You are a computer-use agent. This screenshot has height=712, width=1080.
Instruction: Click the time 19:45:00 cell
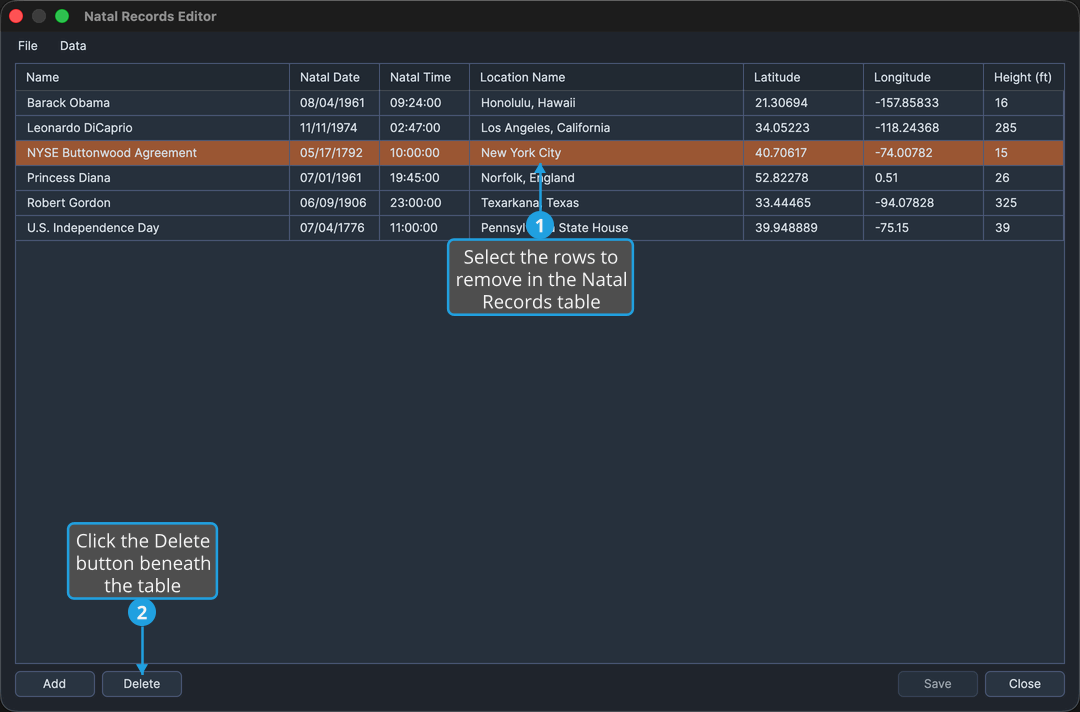[424, 178]
